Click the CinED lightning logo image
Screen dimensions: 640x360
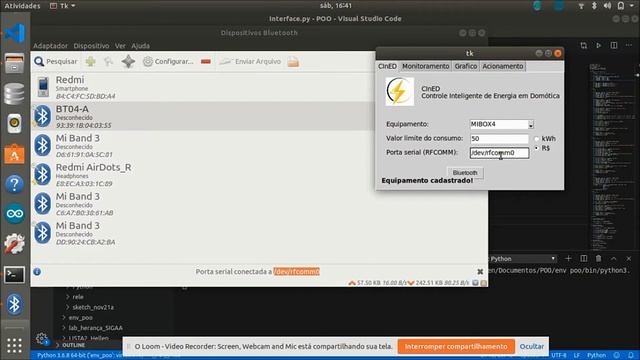(x=399, y=92)
